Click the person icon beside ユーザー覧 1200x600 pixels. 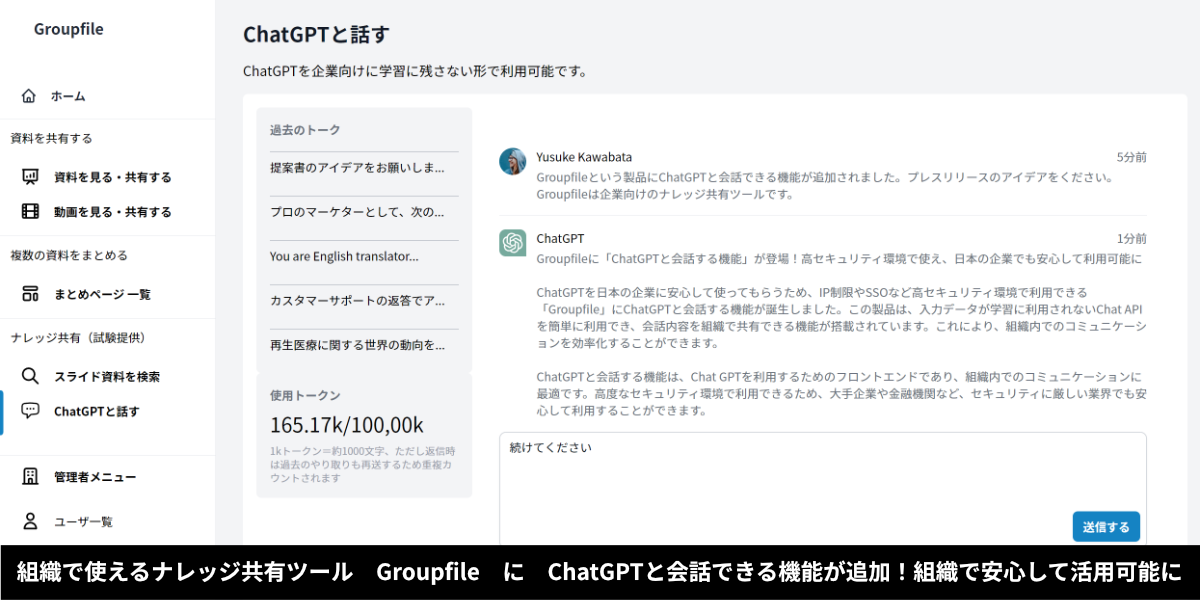coord(31,521)
